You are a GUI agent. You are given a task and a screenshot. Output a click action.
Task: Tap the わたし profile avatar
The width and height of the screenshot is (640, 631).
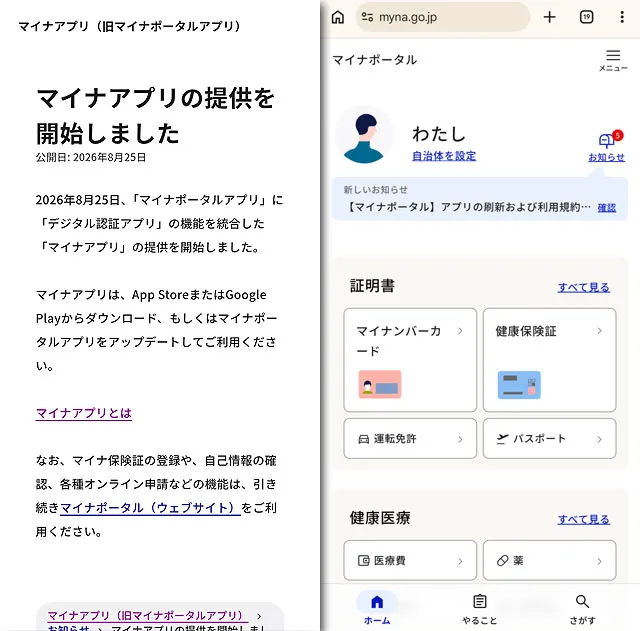(364, 135)
